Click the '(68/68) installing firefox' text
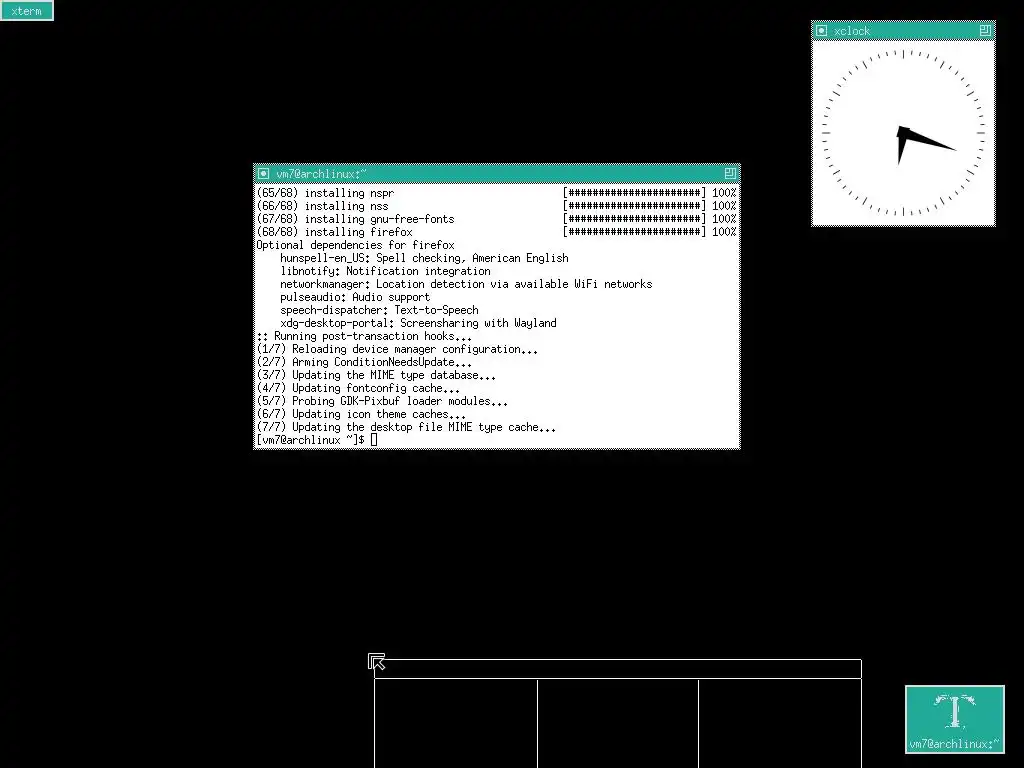This screenshot has width=1024, height=768. pos(334,232)
